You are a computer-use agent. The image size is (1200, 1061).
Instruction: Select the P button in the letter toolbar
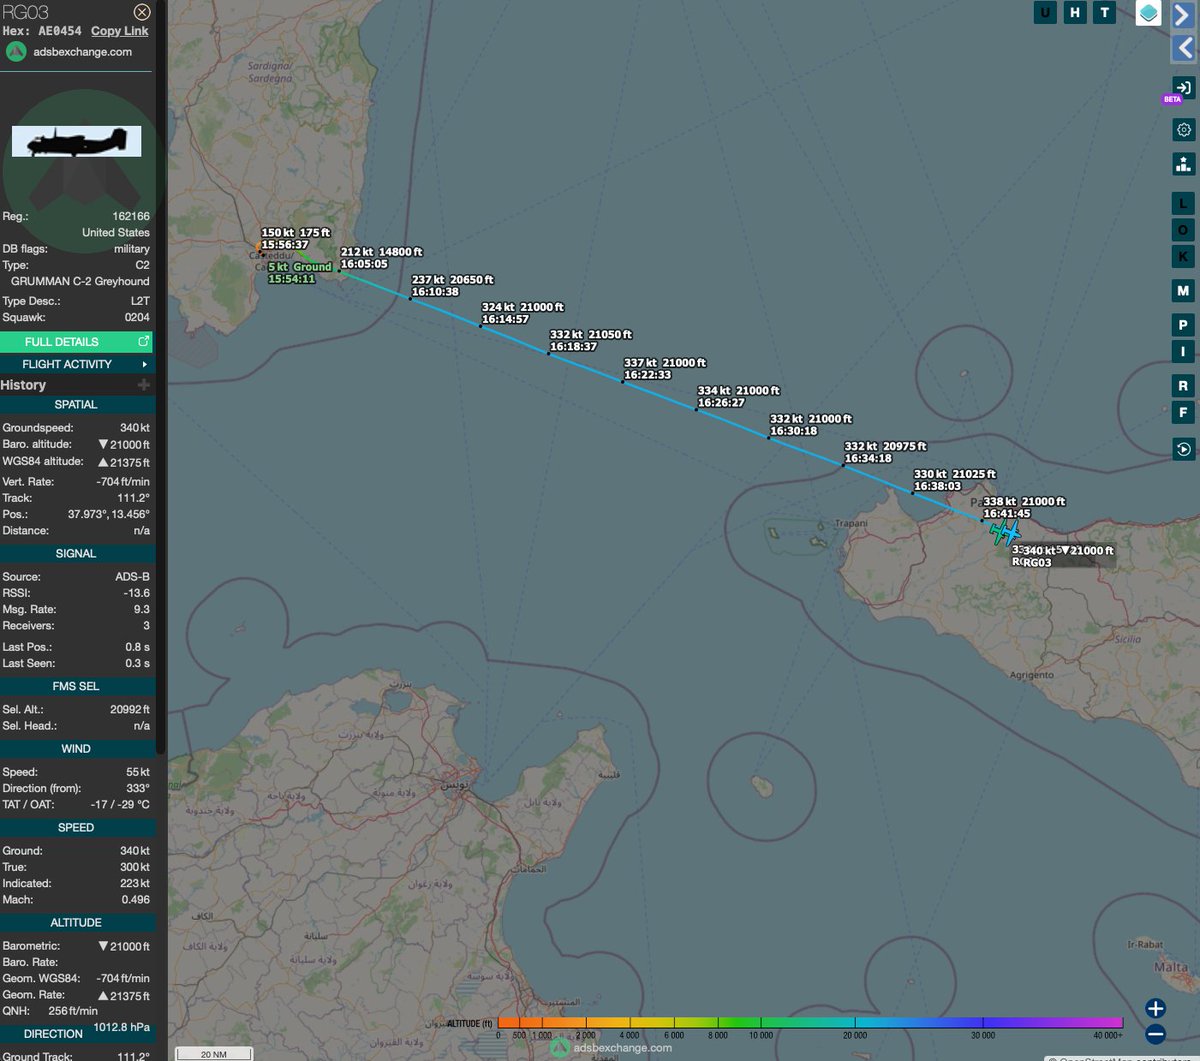tap(1183, 324)
